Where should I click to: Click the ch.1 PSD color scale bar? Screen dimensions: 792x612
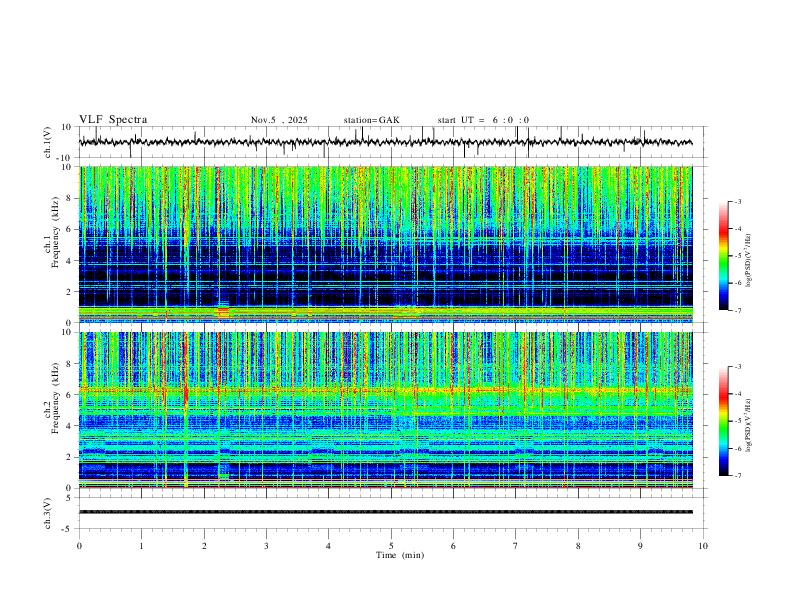tap(723, 256)
